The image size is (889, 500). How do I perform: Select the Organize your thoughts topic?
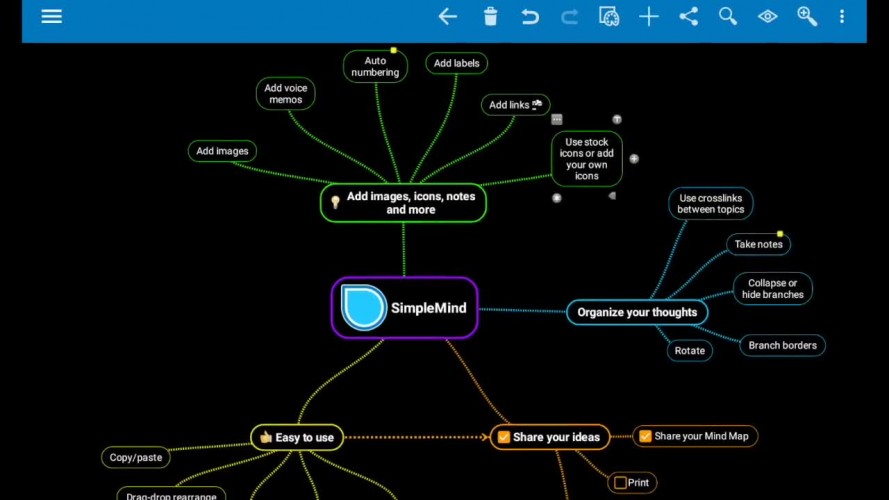637,312
